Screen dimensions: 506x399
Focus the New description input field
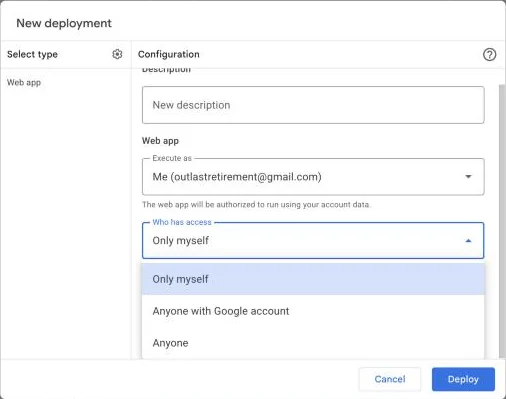pos(313,105)
